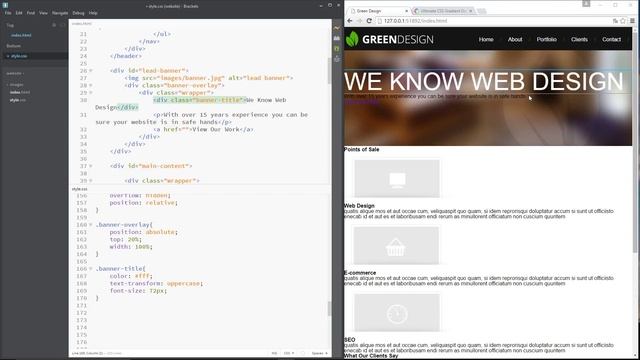Open the Debug menu in Brackets
The width and height of the screenshot is (640, 360).
78,13
